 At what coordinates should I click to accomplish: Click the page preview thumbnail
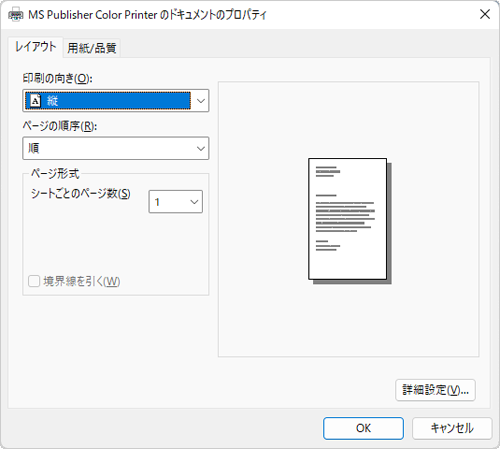tap(350, 221)
